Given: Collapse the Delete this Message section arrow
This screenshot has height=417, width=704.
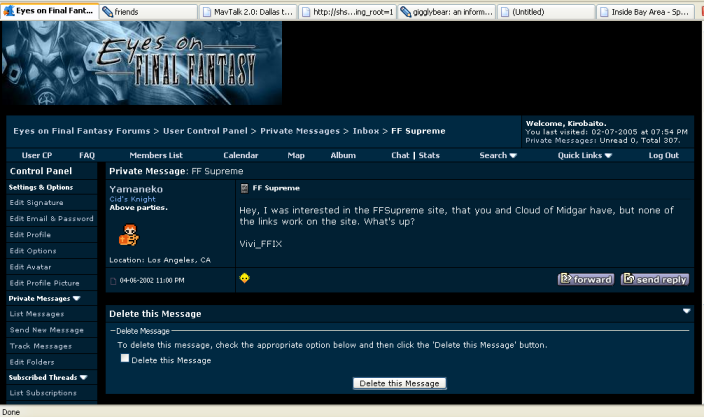Looking at the screenshot, I should click(x=686, y=311).
